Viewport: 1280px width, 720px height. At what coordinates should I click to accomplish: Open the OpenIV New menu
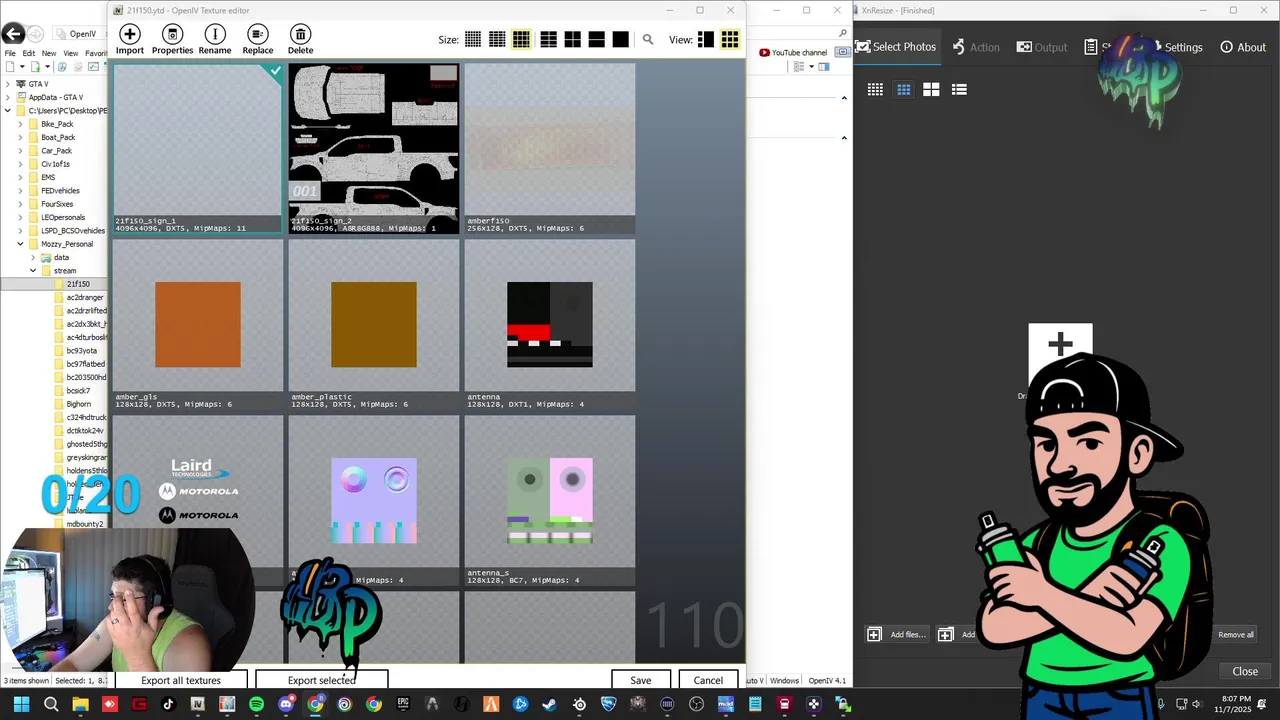(x=49, y=53)
